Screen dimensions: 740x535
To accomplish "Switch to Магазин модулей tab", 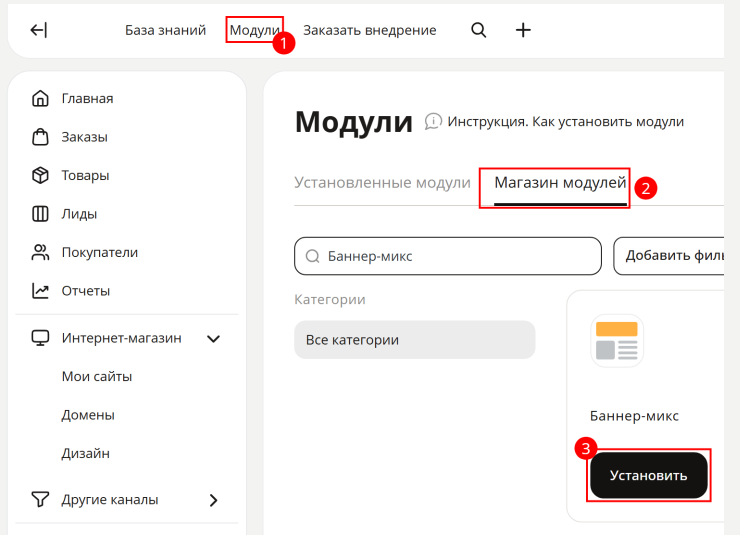I will coord(560,183).
